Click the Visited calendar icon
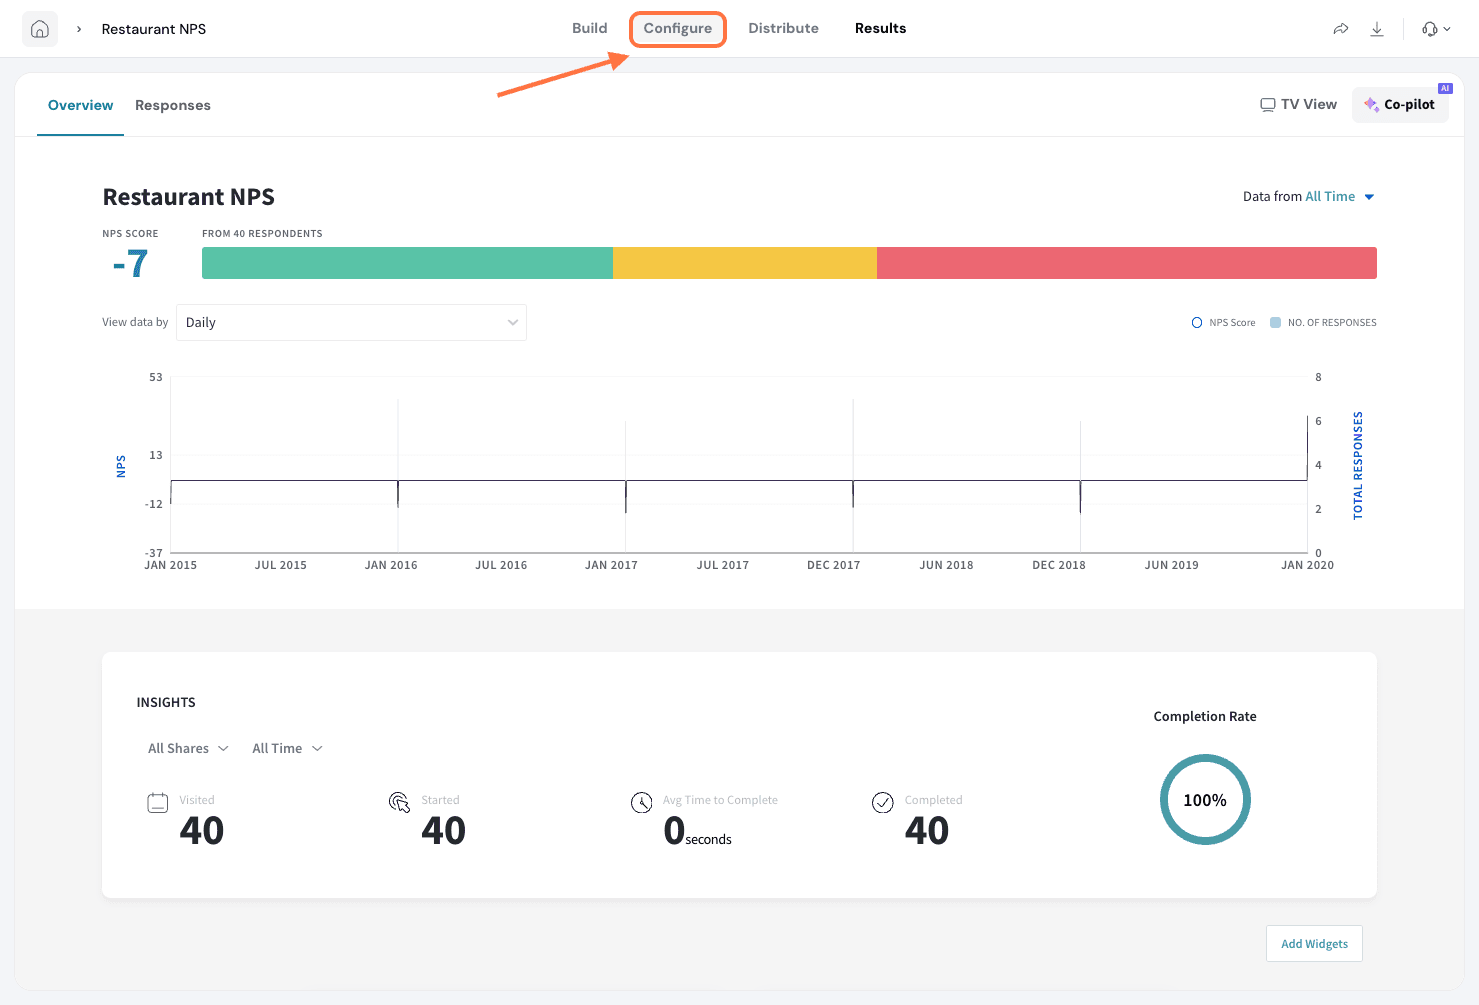 (x=158, y=802)
